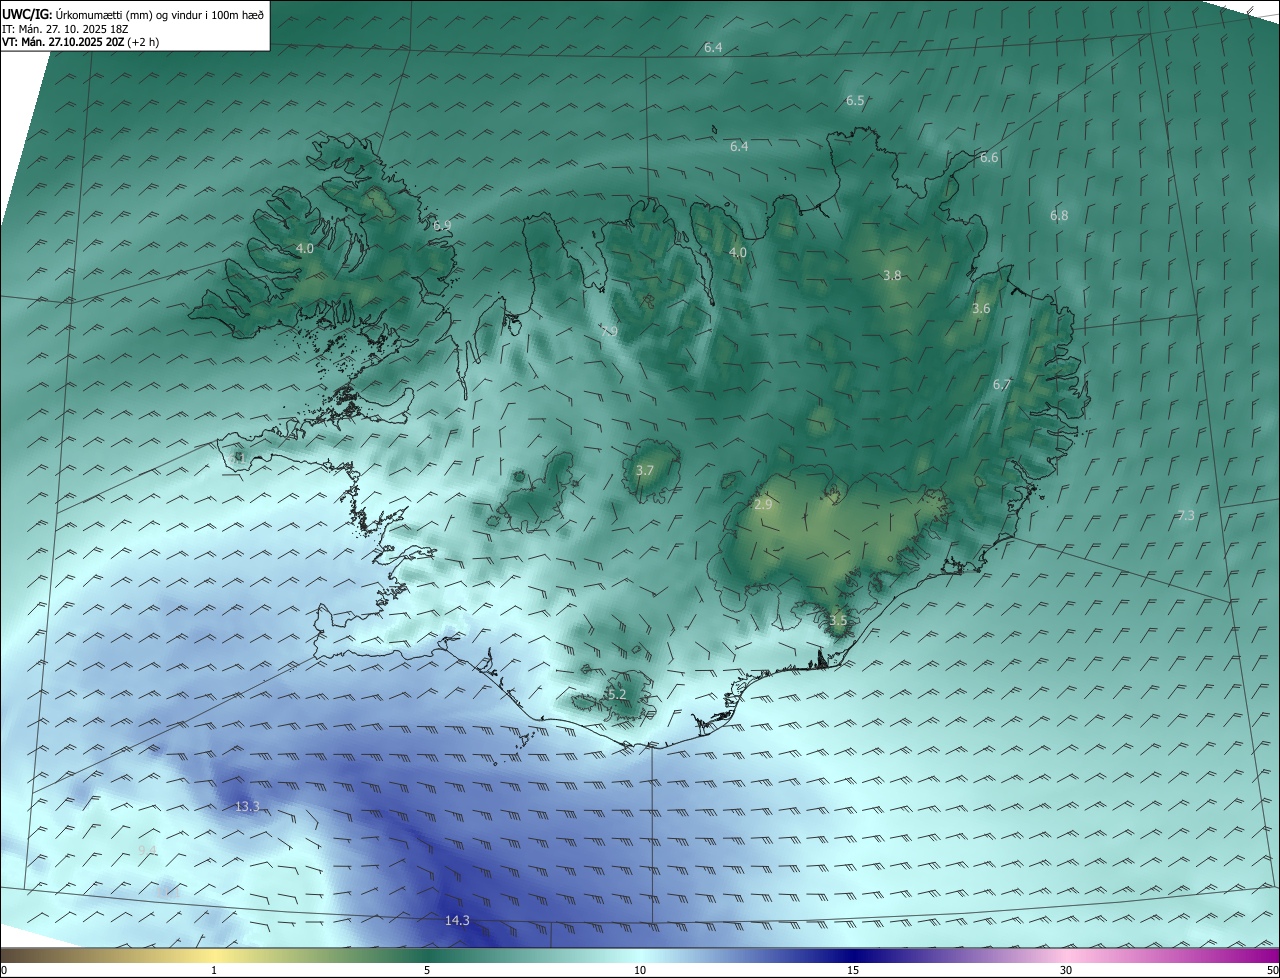
Task: Click the valid time "VT: Mán. 27.10.2025 20Z (+2 h)"
Action: 80,42
